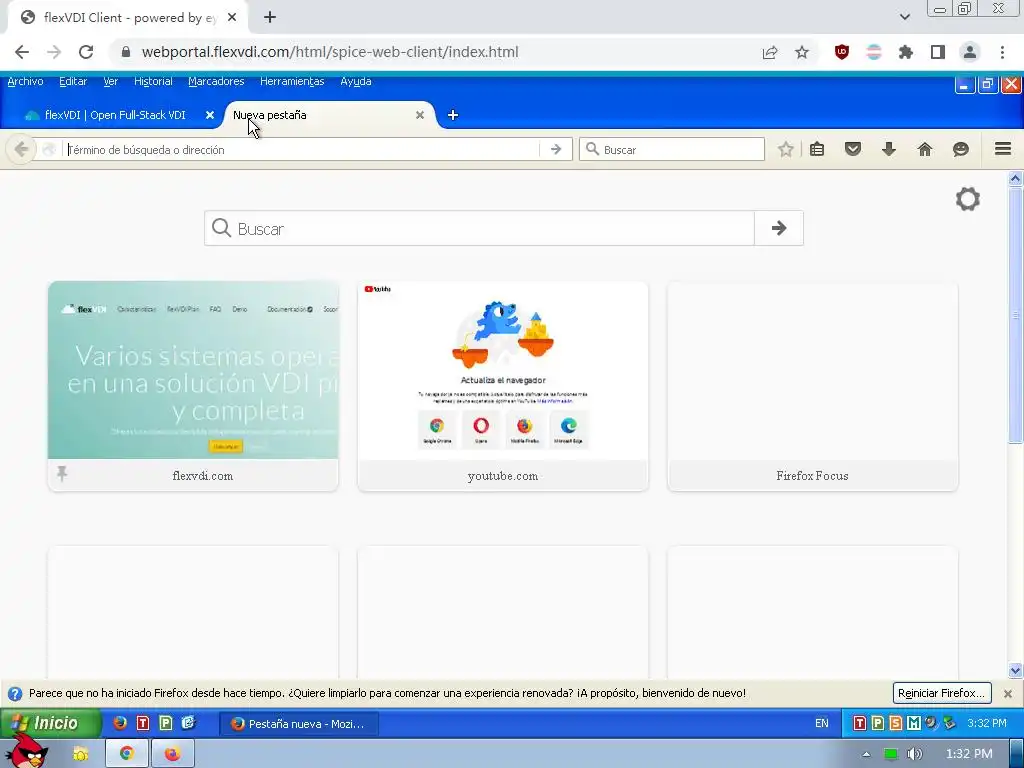1024x768 pixels.
Task: Open the Historial menu
Action: coord(153,82)
